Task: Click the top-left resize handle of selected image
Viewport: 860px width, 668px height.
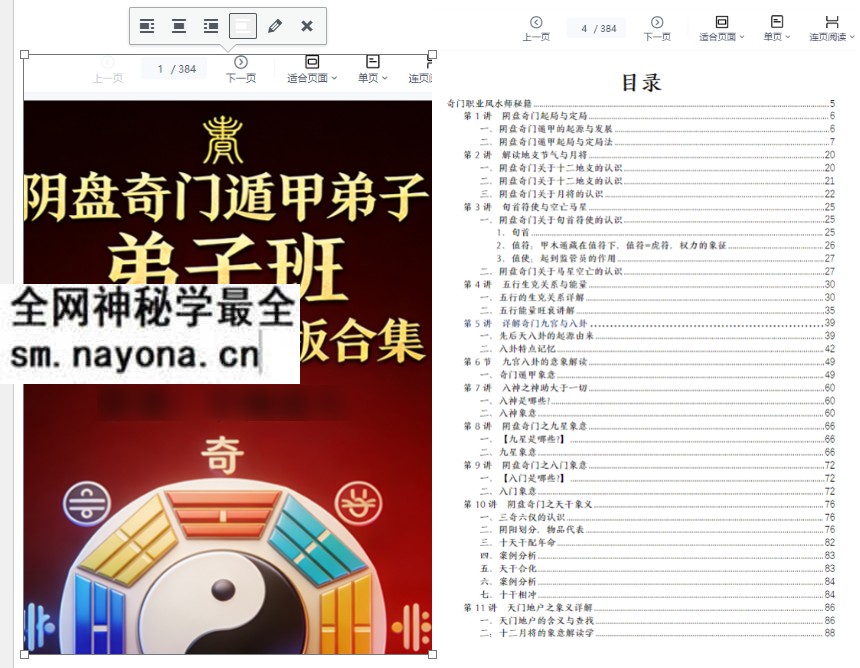Action: (x=24, y=54)
